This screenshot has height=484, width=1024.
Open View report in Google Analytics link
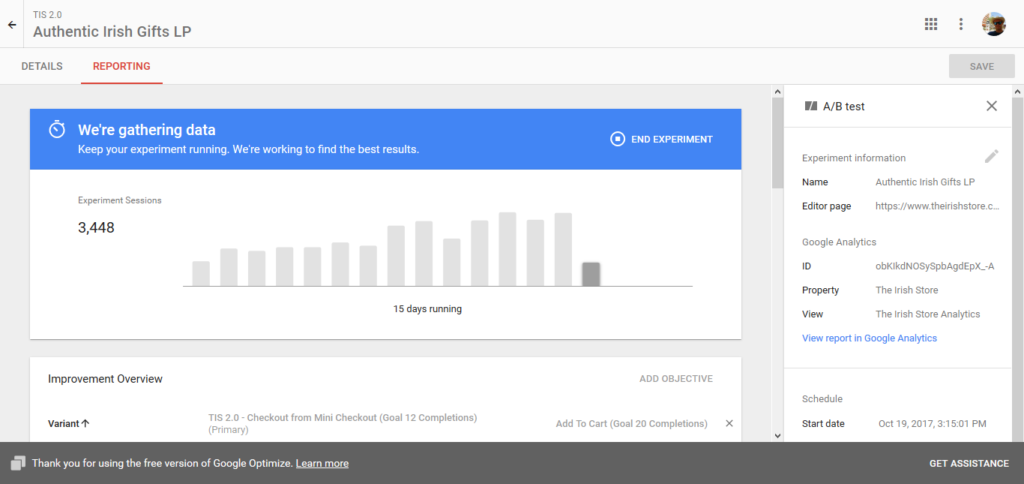tap(869, 338)
